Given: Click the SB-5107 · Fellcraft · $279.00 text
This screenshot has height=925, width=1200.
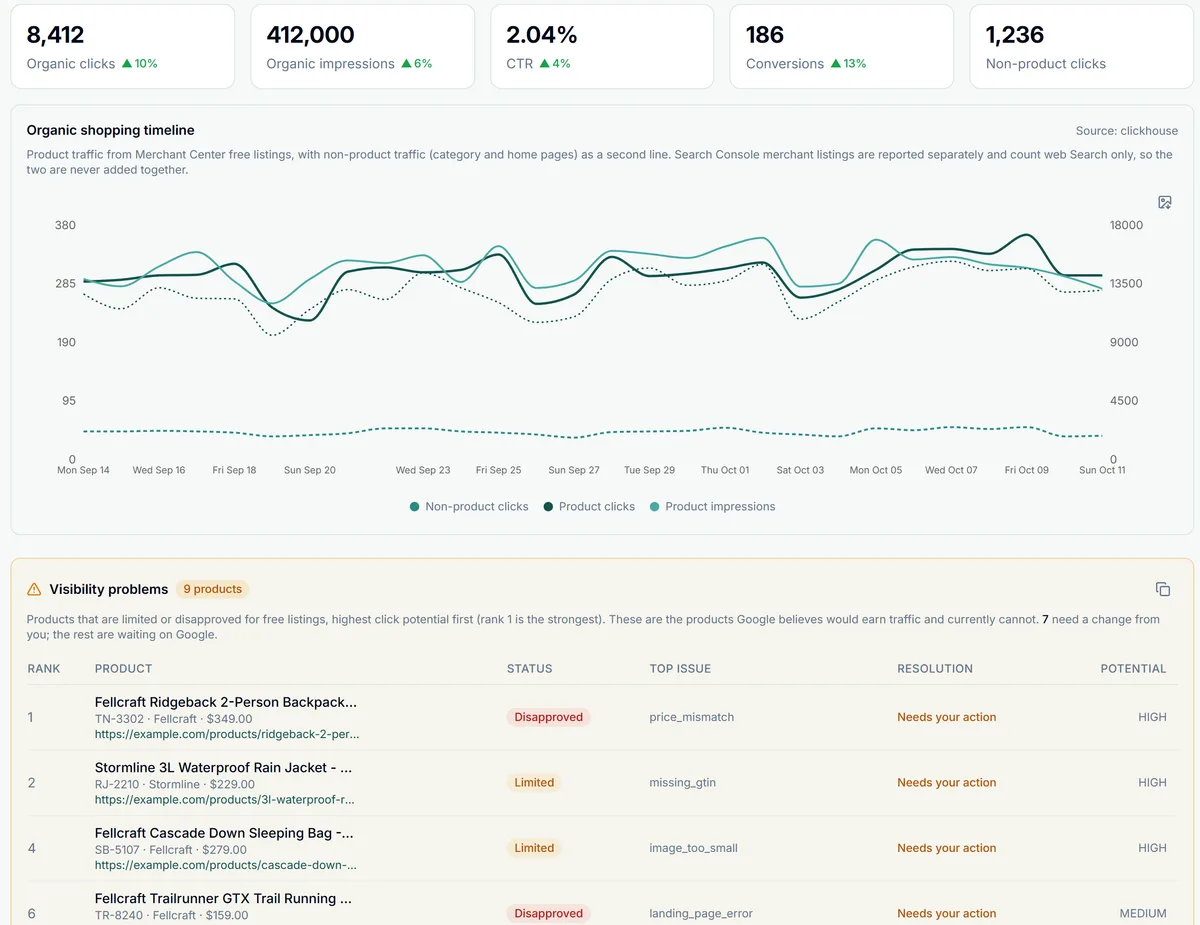Looking at the screenshot, I should 173,850.
